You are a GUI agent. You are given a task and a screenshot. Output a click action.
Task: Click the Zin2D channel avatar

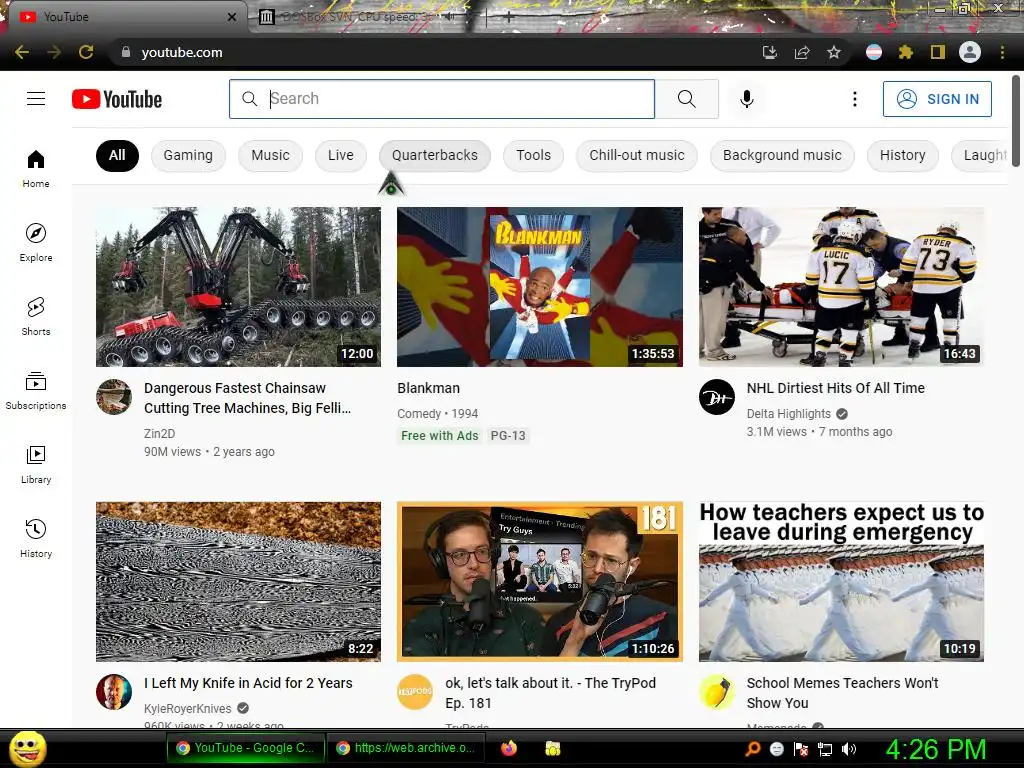pos(114,396)
